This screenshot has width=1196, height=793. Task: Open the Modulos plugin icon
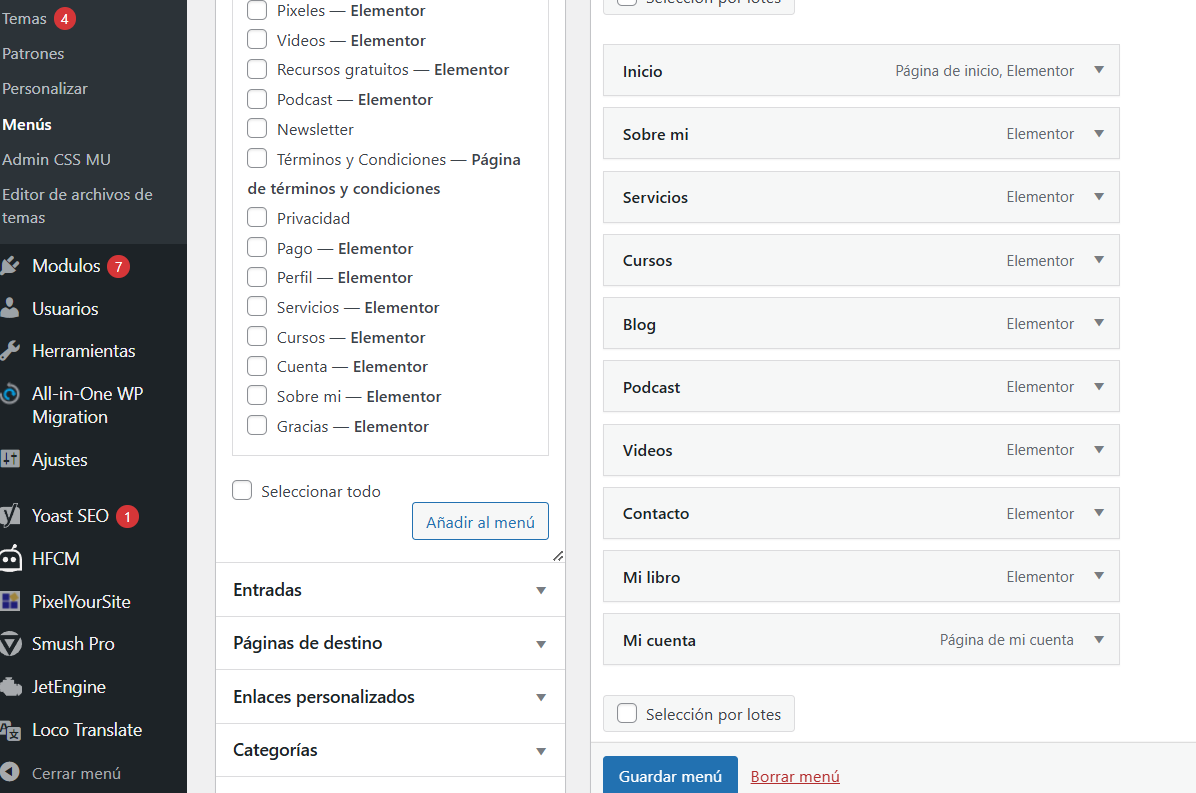pos(10,266)
